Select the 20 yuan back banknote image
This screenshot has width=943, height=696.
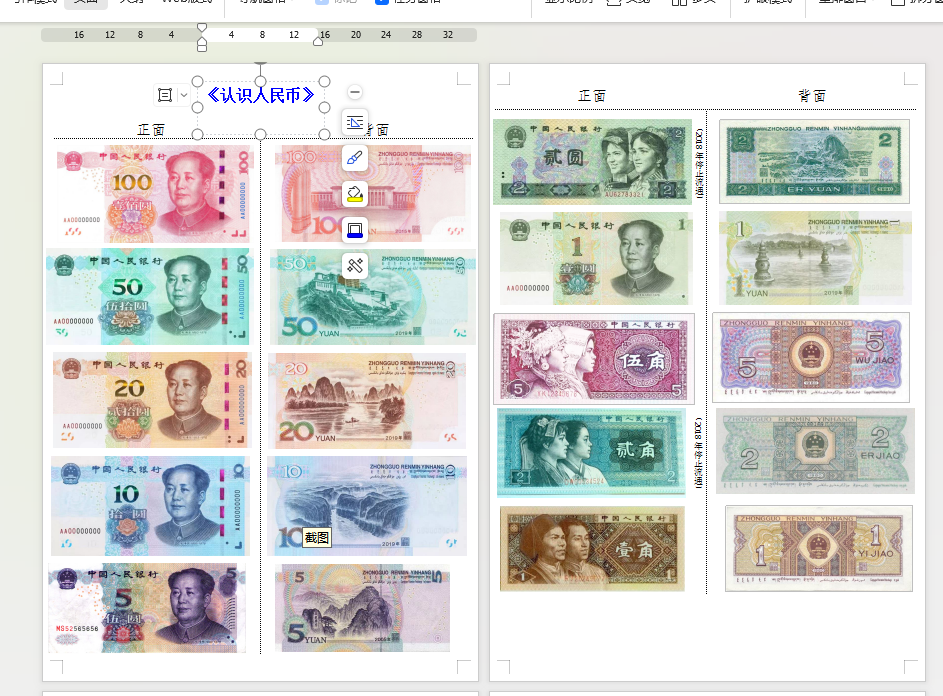[367, 401]
